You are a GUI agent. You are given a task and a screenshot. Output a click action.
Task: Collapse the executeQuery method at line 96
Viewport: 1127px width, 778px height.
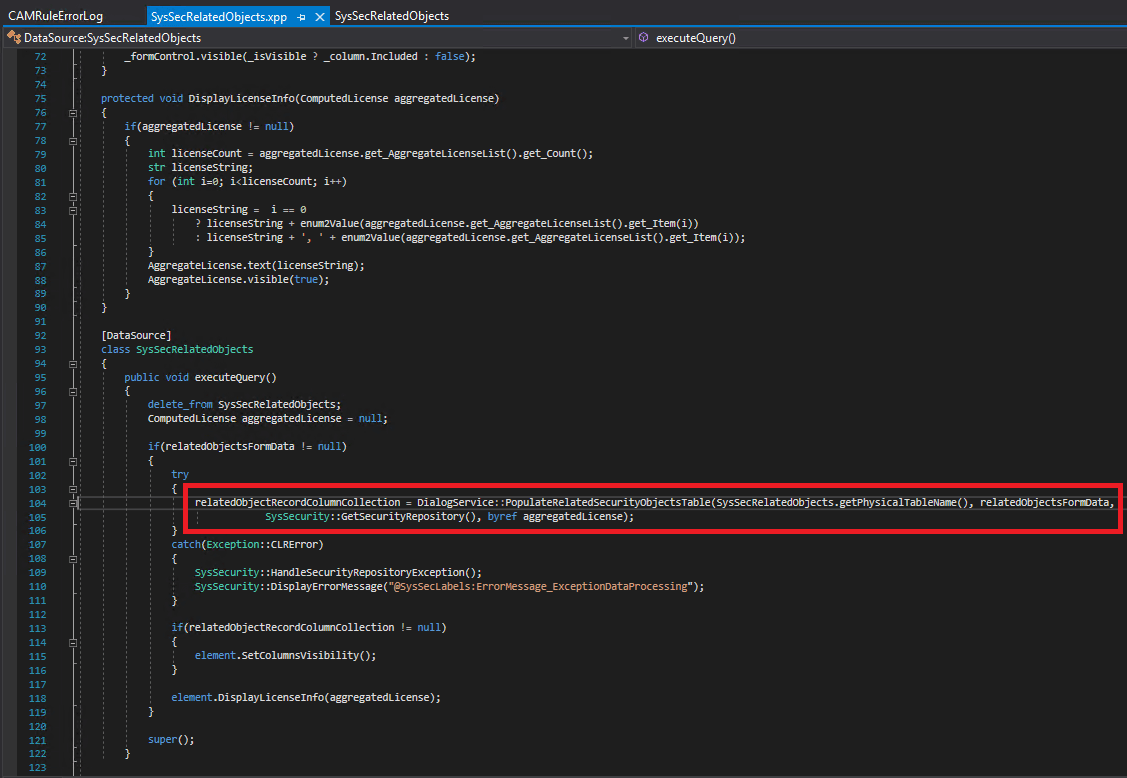[x=73, y=392]
